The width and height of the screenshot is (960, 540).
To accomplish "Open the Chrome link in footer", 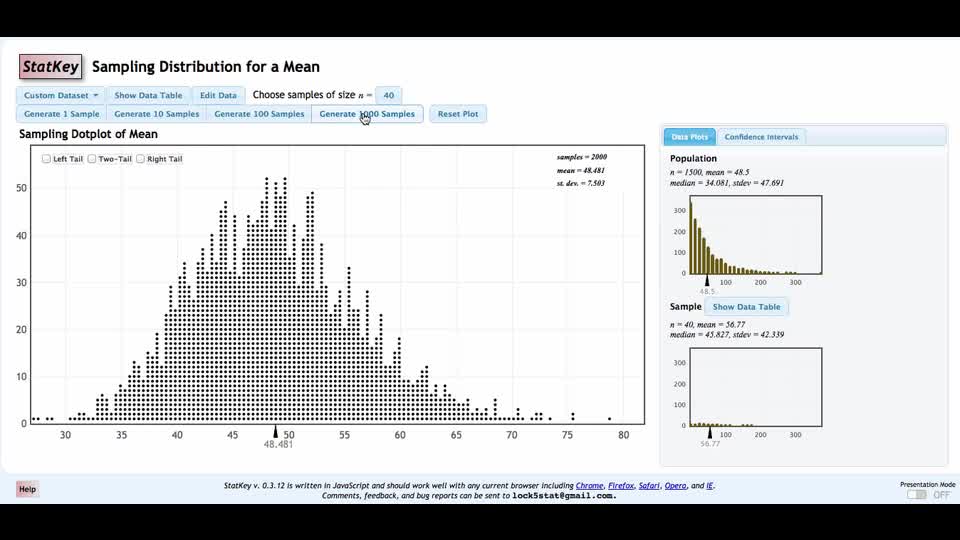I will coord(590,486).
